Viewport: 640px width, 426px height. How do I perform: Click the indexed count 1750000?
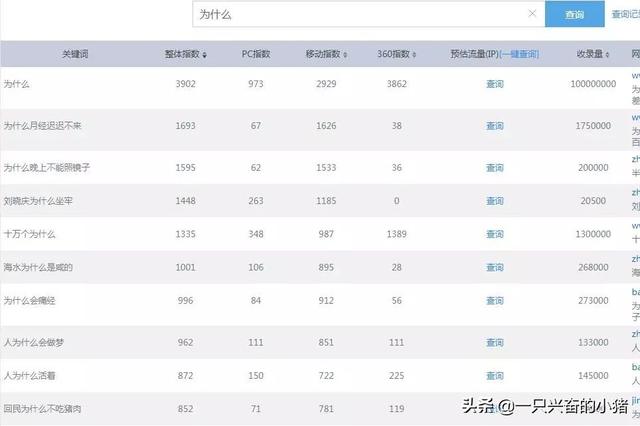coord(593,126)
